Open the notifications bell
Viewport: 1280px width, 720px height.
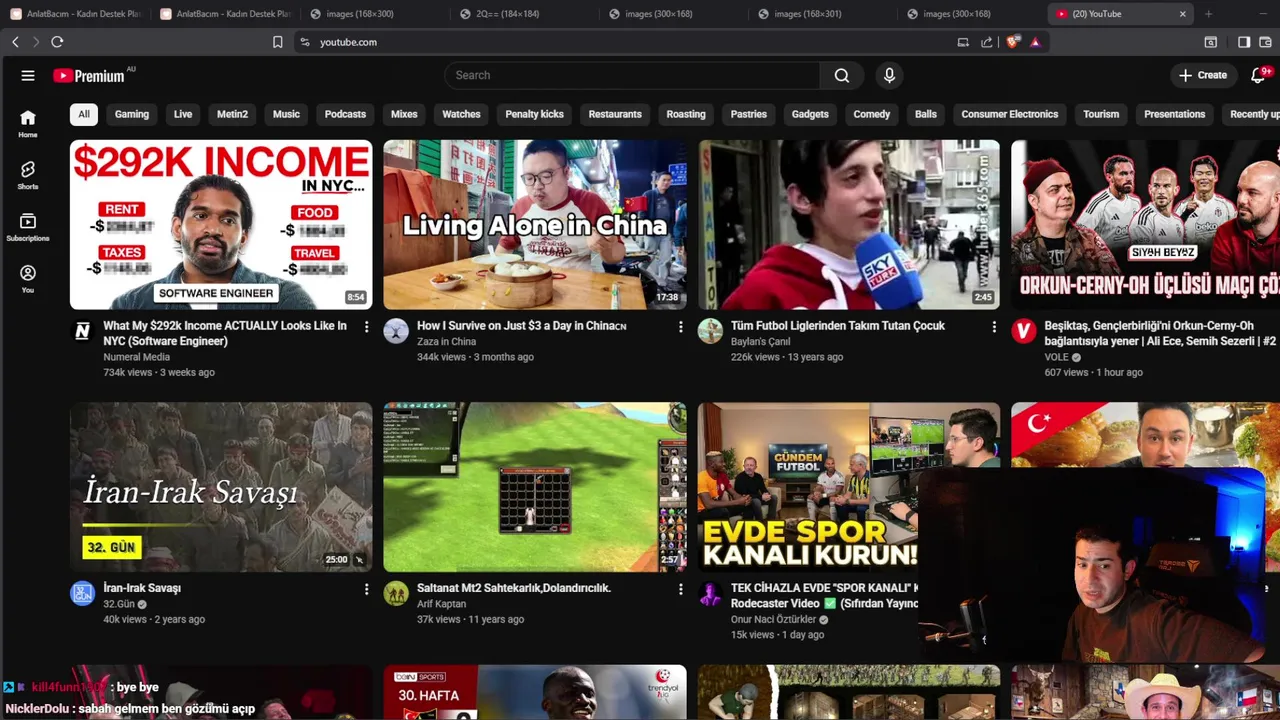point(1258,75)
